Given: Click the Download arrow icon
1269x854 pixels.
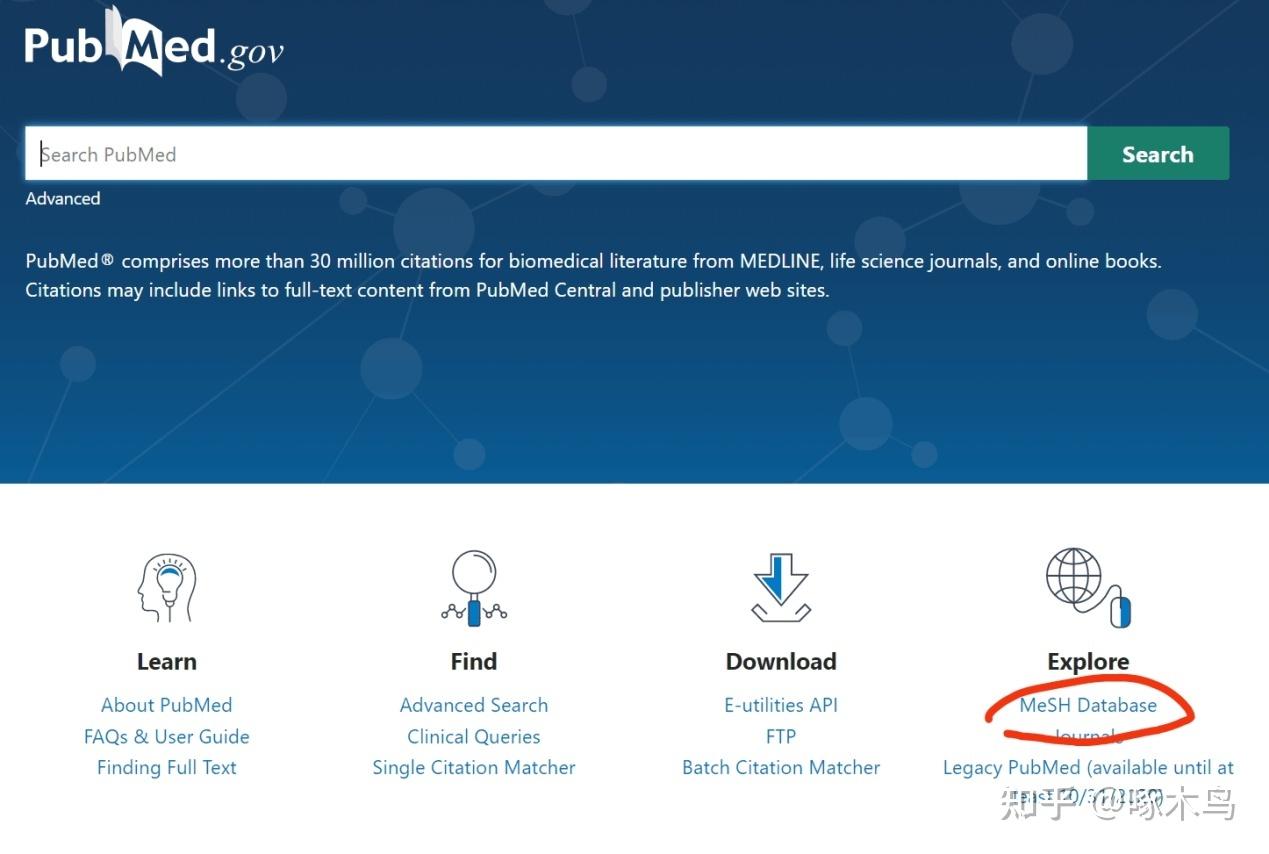Looking at the screenshot, I should click(781, 587).
